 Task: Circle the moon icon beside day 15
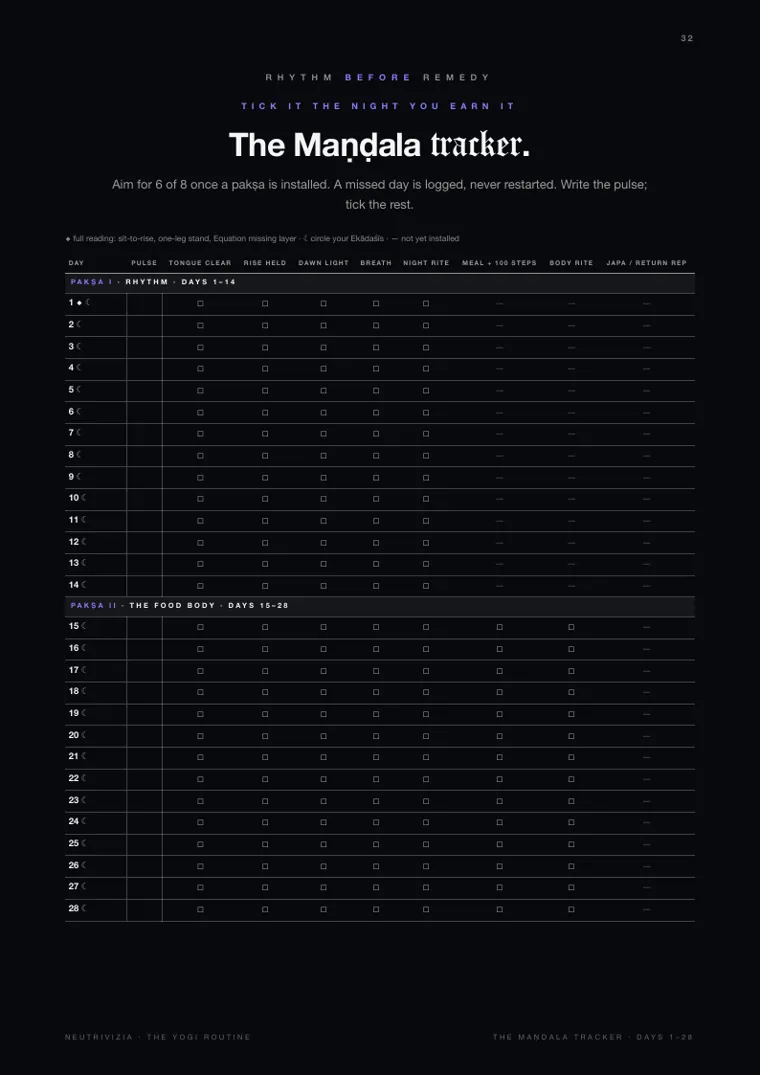pos(84,626)
